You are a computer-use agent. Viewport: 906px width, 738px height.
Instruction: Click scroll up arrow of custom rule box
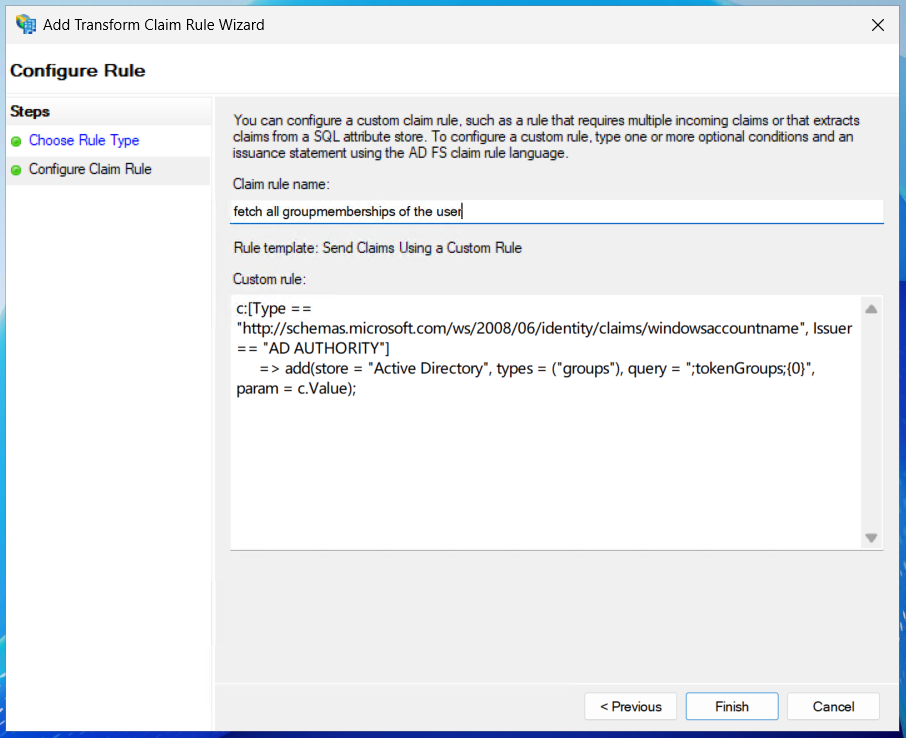871,309
